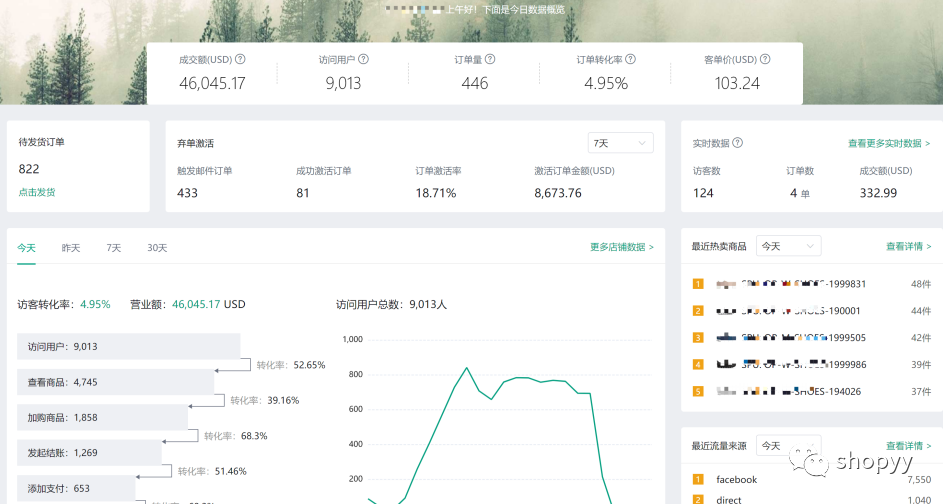Open 更多店铺数据 link
The image size is (943, 504).
pyautogui.click(x=621, y=247)
